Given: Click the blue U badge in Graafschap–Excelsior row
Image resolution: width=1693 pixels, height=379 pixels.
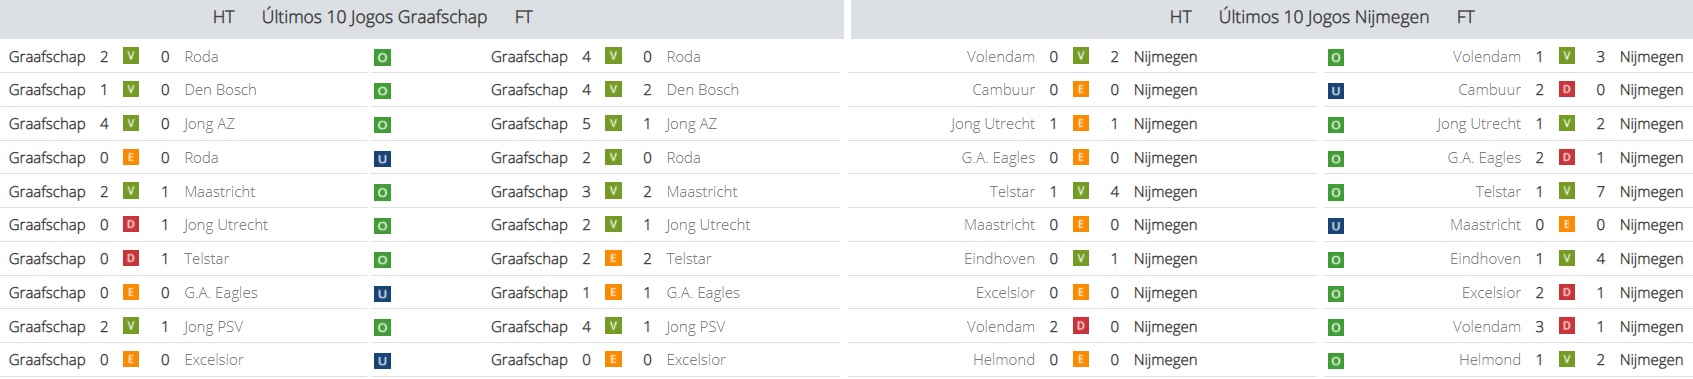Looking at the screenshot, I should (x=382, y=361).
